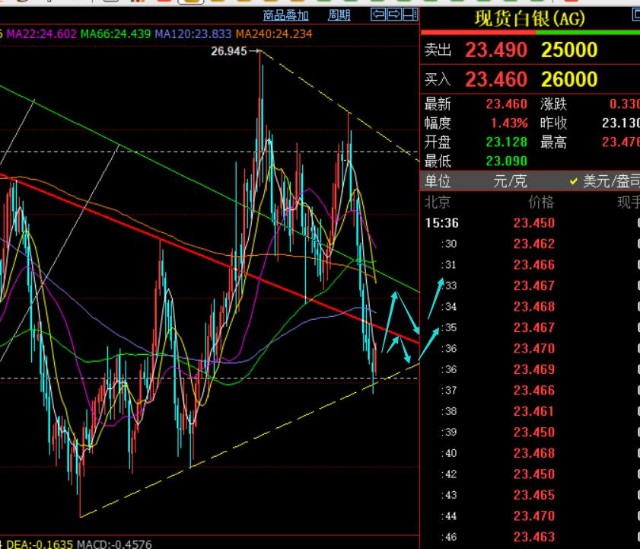This screenshot has height=549, width=640.
Task: Click the 现货白银(AG) instrument title
Action: 529,18
